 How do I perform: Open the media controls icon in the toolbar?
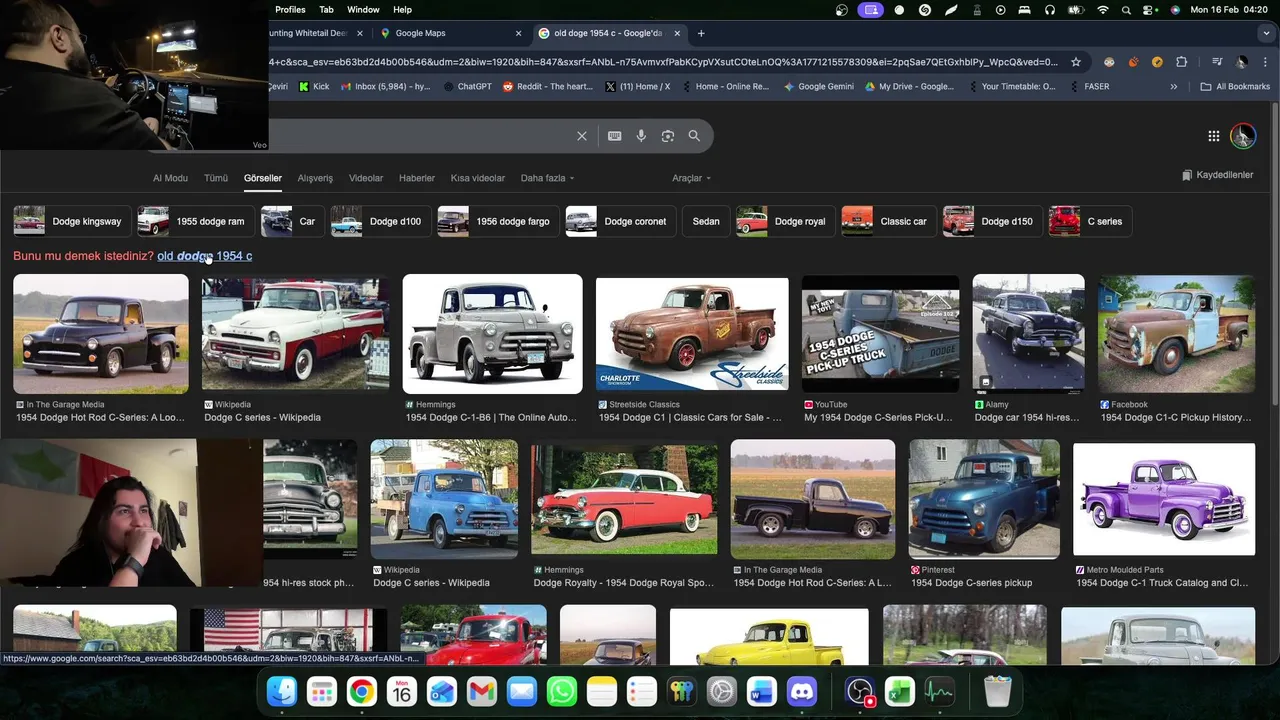[1217, 62]
